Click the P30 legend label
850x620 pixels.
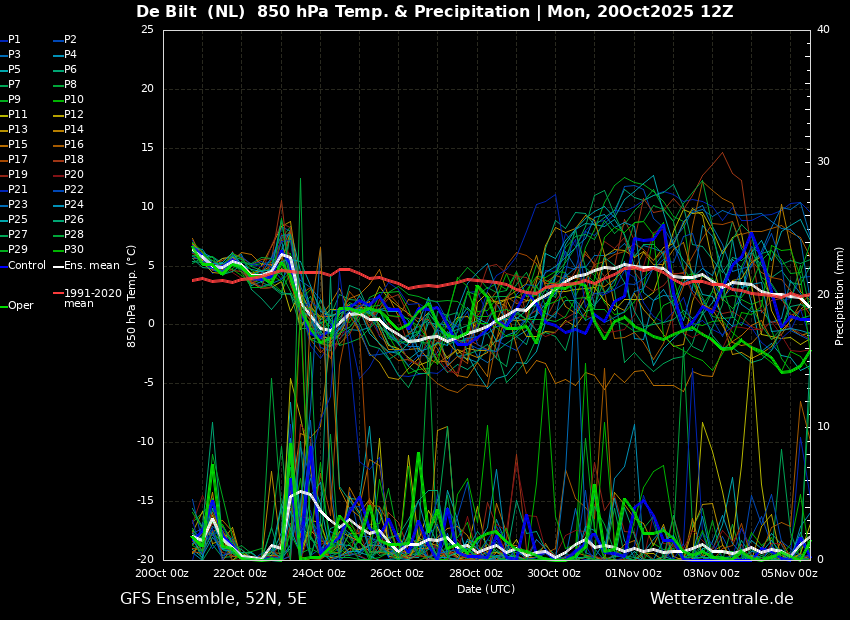[x=74, y=249]
